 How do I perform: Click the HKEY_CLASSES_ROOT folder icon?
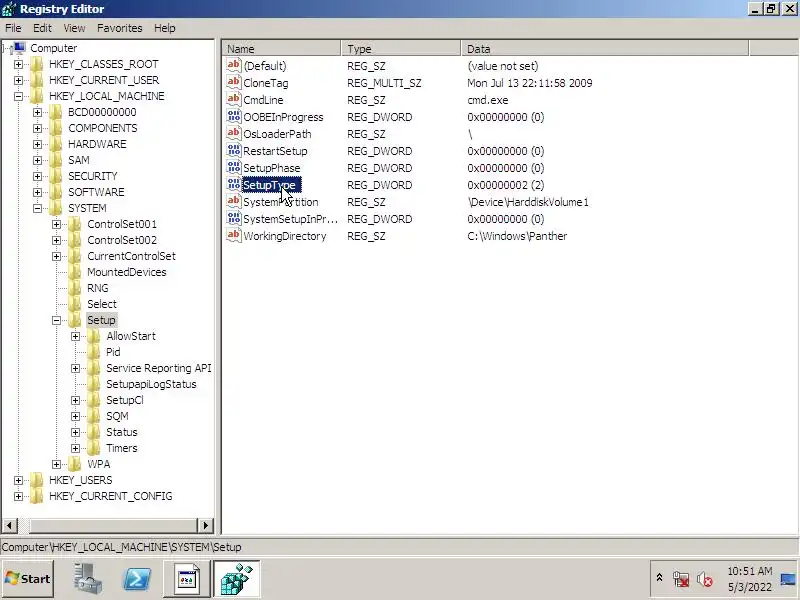point(37,64)
